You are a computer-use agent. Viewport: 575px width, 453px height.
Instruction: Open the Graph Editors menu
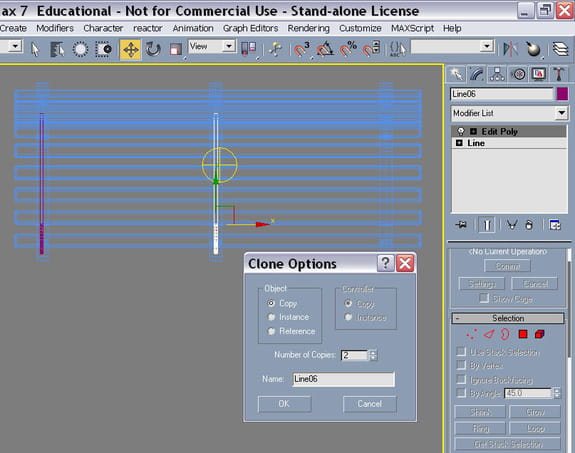click(250, 28)
